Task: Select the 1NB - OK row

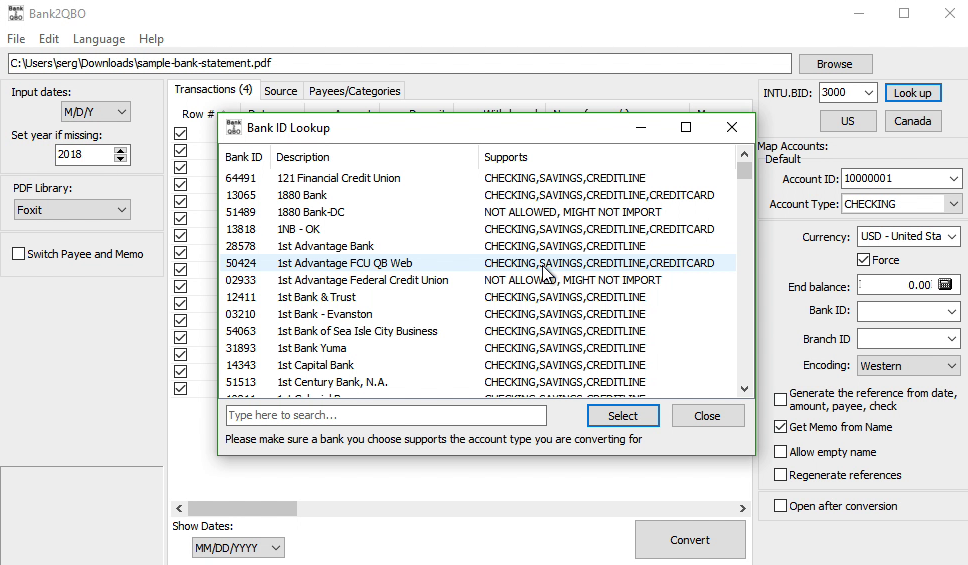Action: (x=477, y=229)
